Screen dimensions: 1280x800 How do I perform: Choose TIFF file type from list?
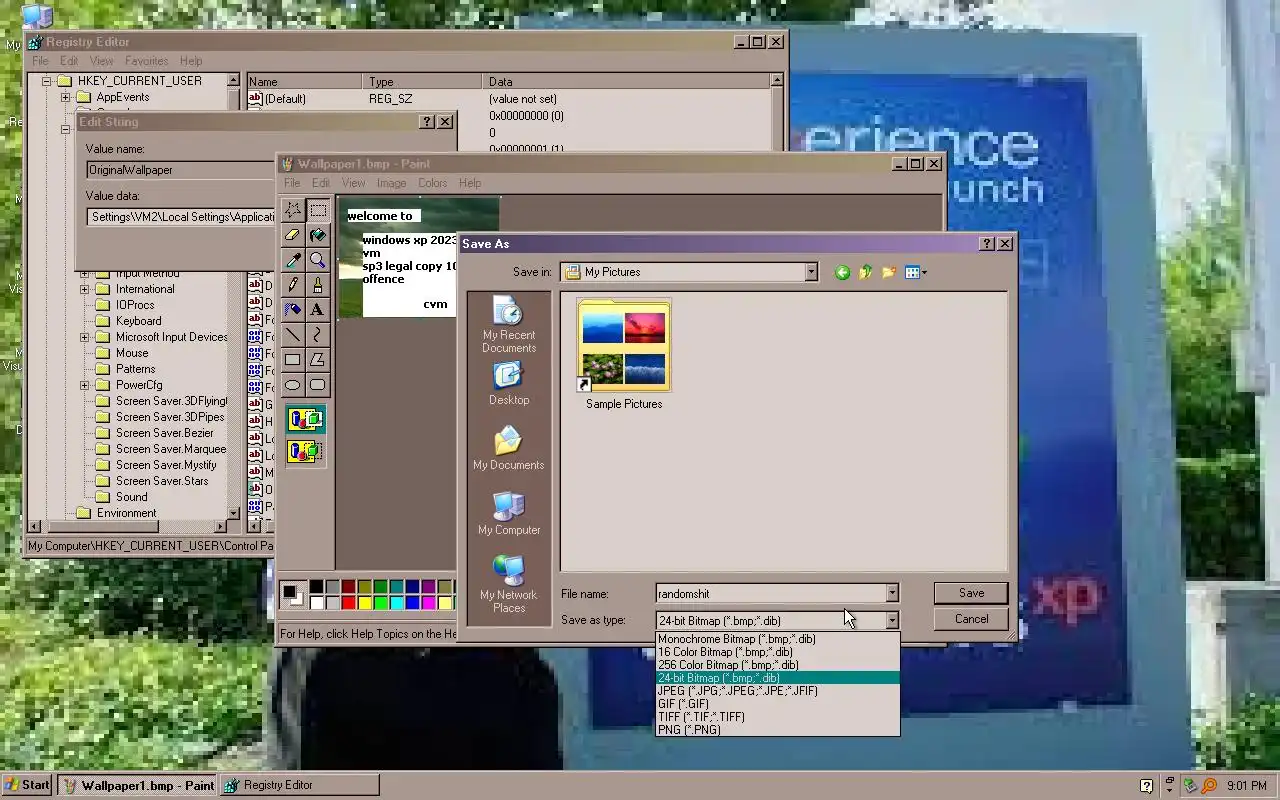[x=777, y=717]
